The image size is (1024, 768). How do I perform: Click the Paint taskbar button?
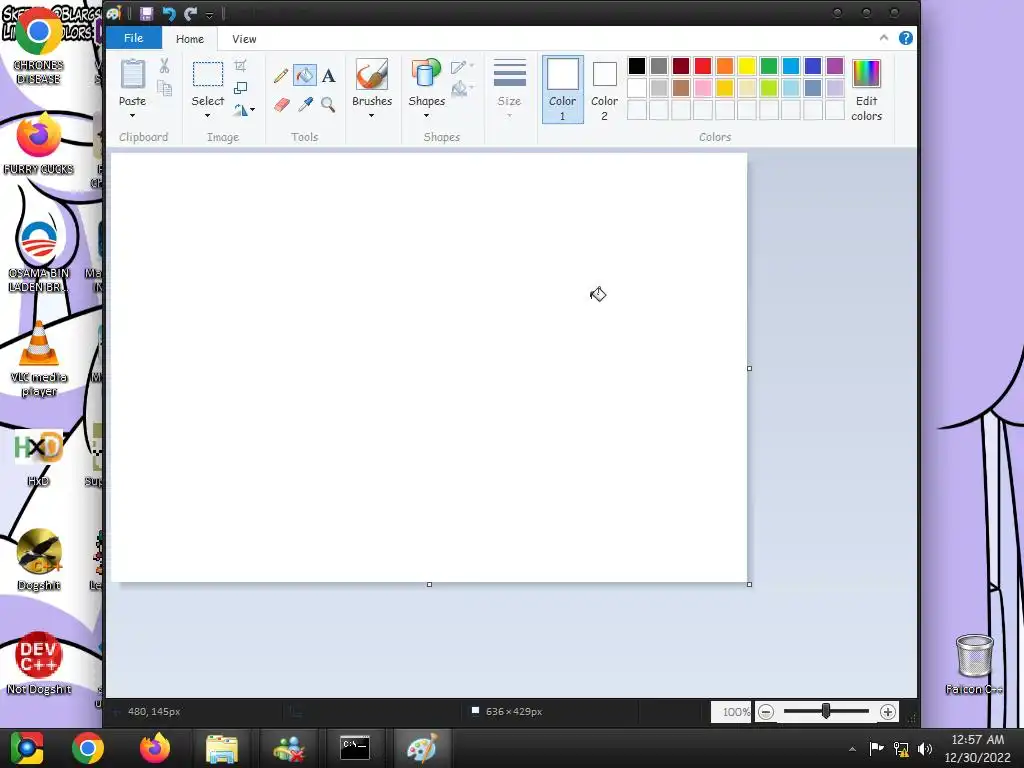pyautogui.click(x=422, y=748)
